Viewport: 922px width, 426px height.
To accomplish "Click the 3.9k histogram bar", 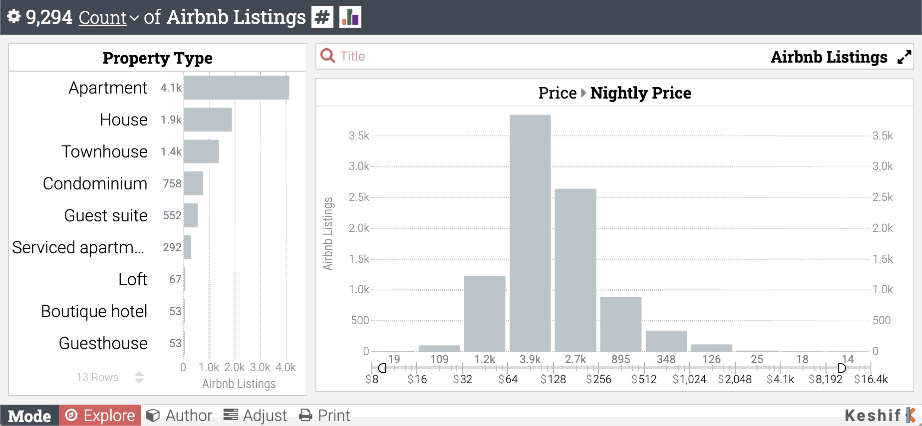I will tap(530, 233).
